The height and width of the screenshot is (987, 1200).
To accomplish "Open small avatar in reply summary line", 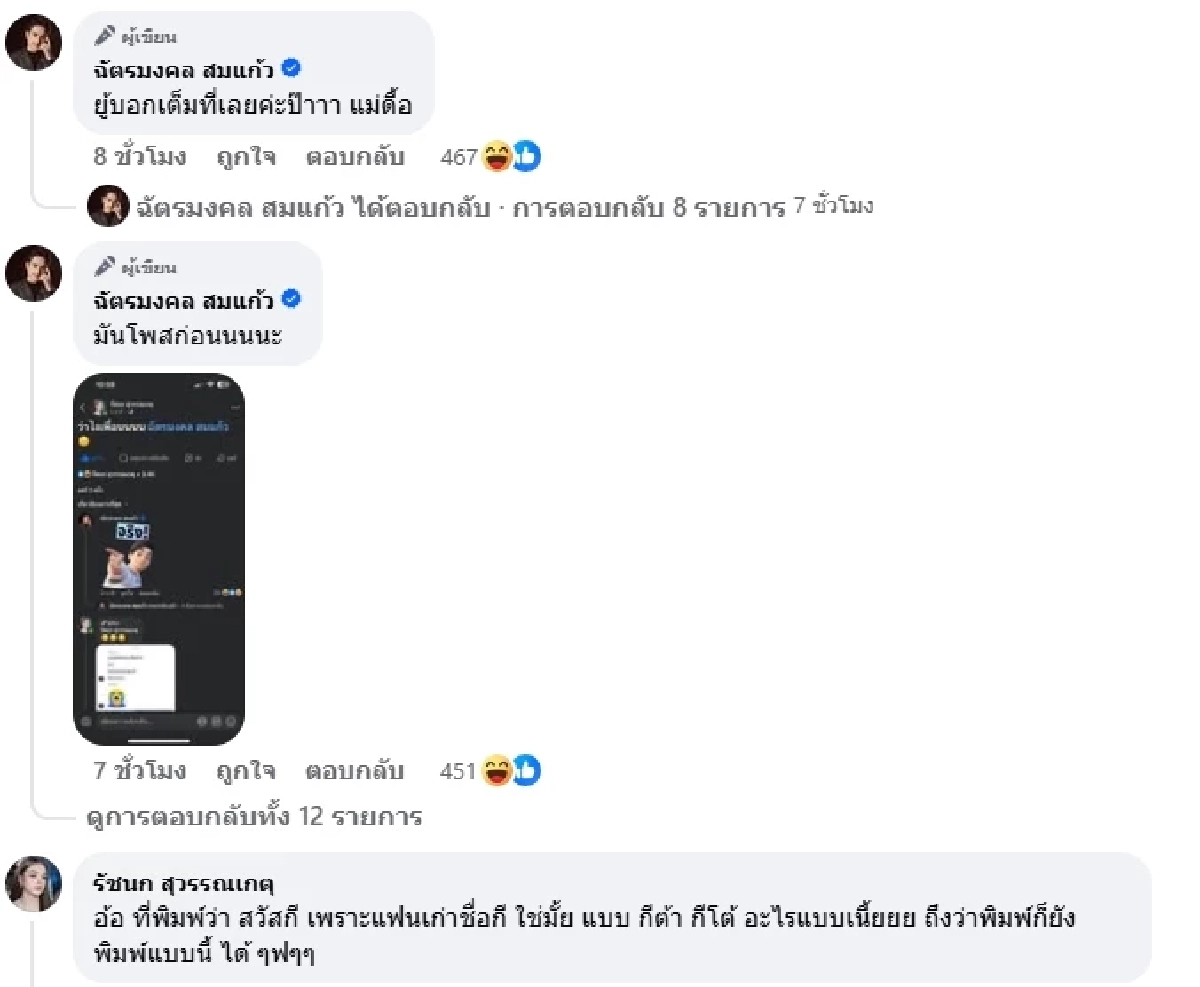I will (108, 206).
